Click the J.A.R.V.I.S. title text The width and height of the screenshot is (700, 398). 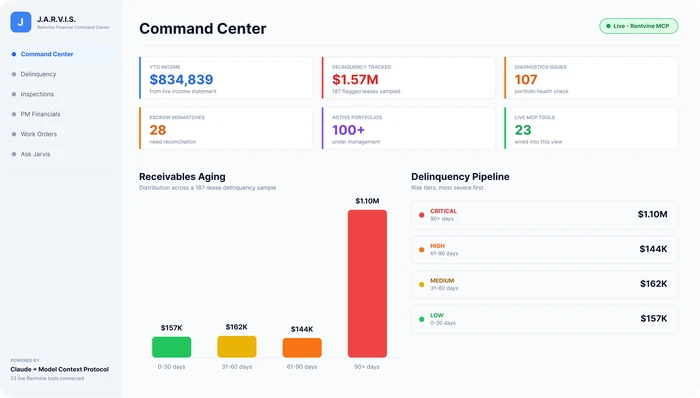coord(56,19)
